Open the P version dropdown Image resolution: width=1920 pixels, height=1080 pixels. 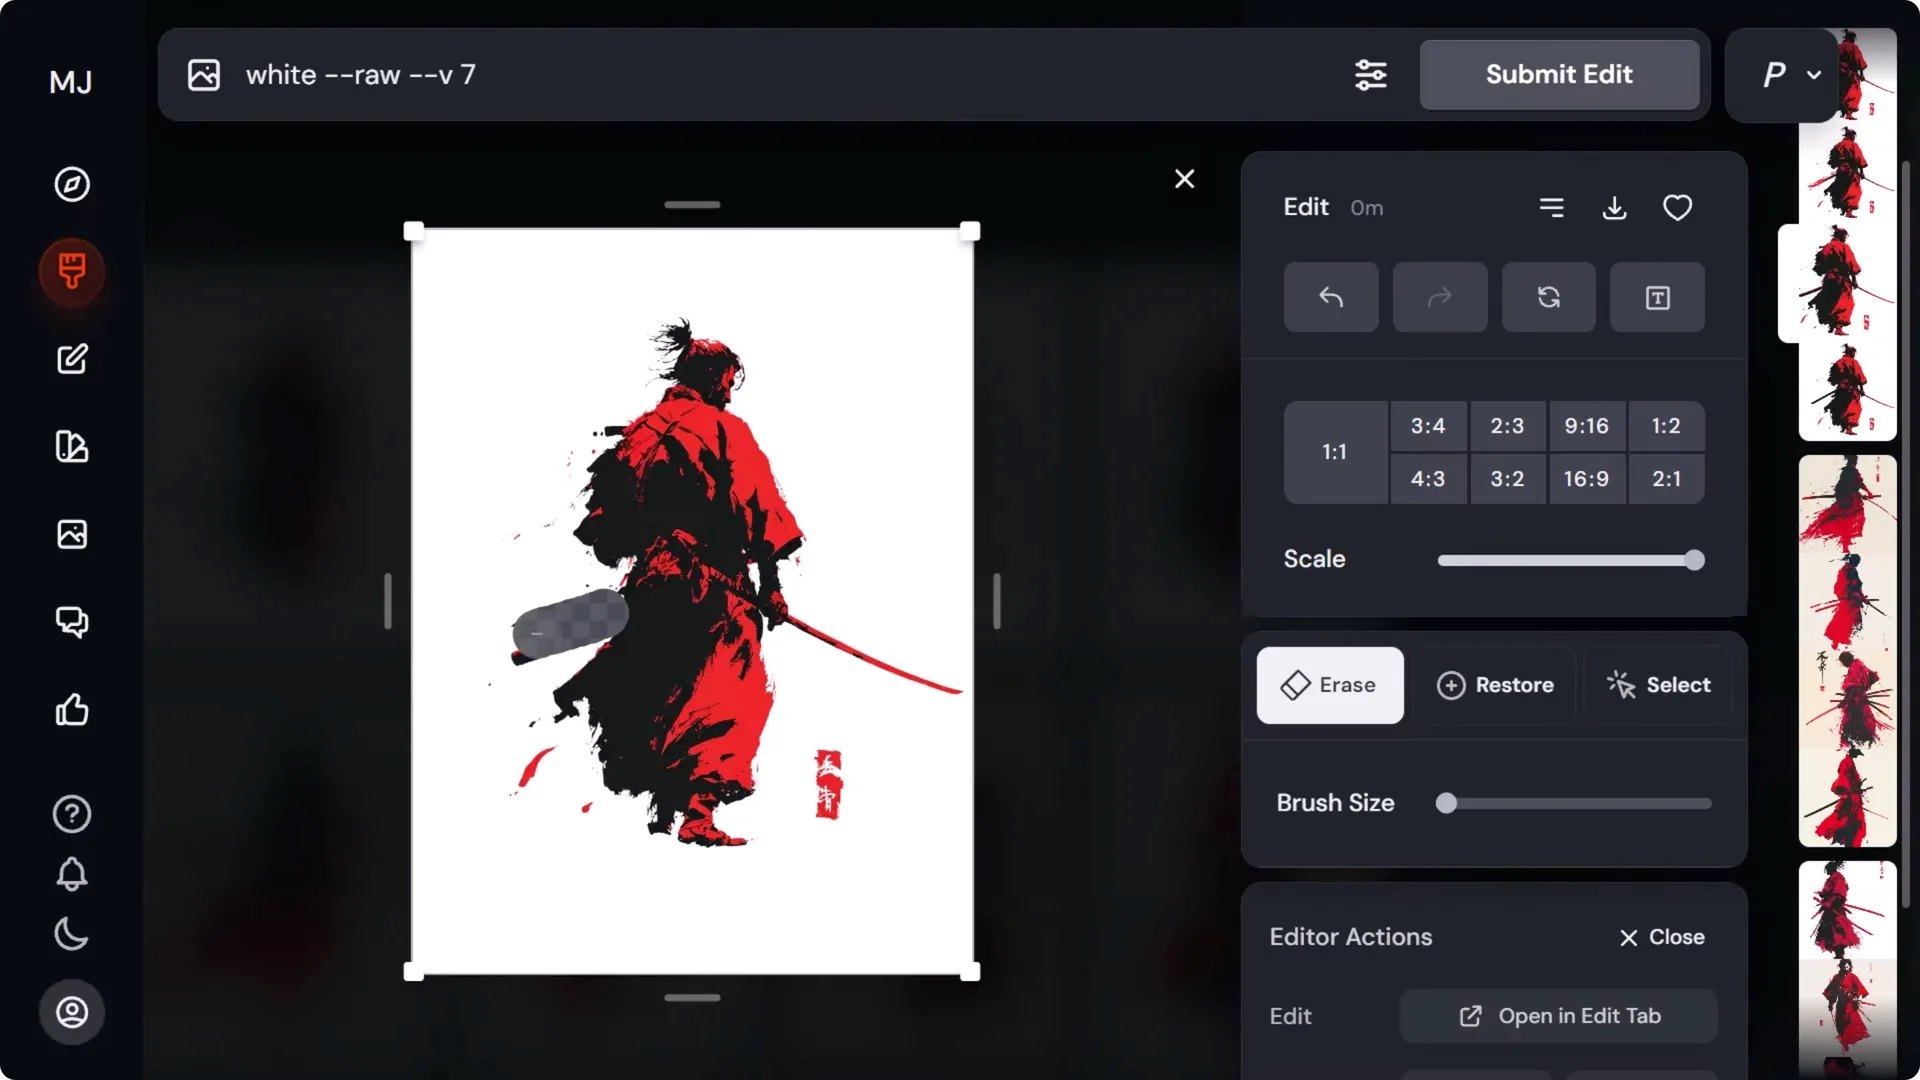(1786, 75)
